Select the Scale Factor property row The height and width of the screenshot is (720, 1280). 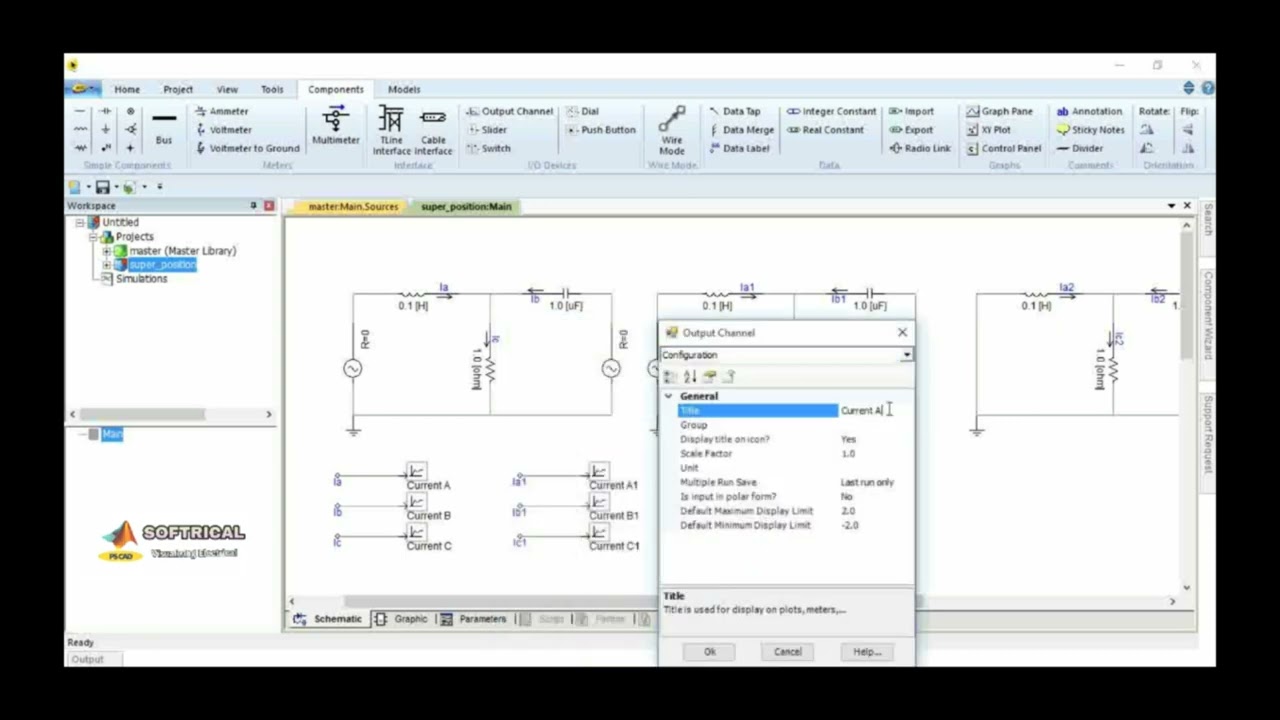click(x=795, y=454)
